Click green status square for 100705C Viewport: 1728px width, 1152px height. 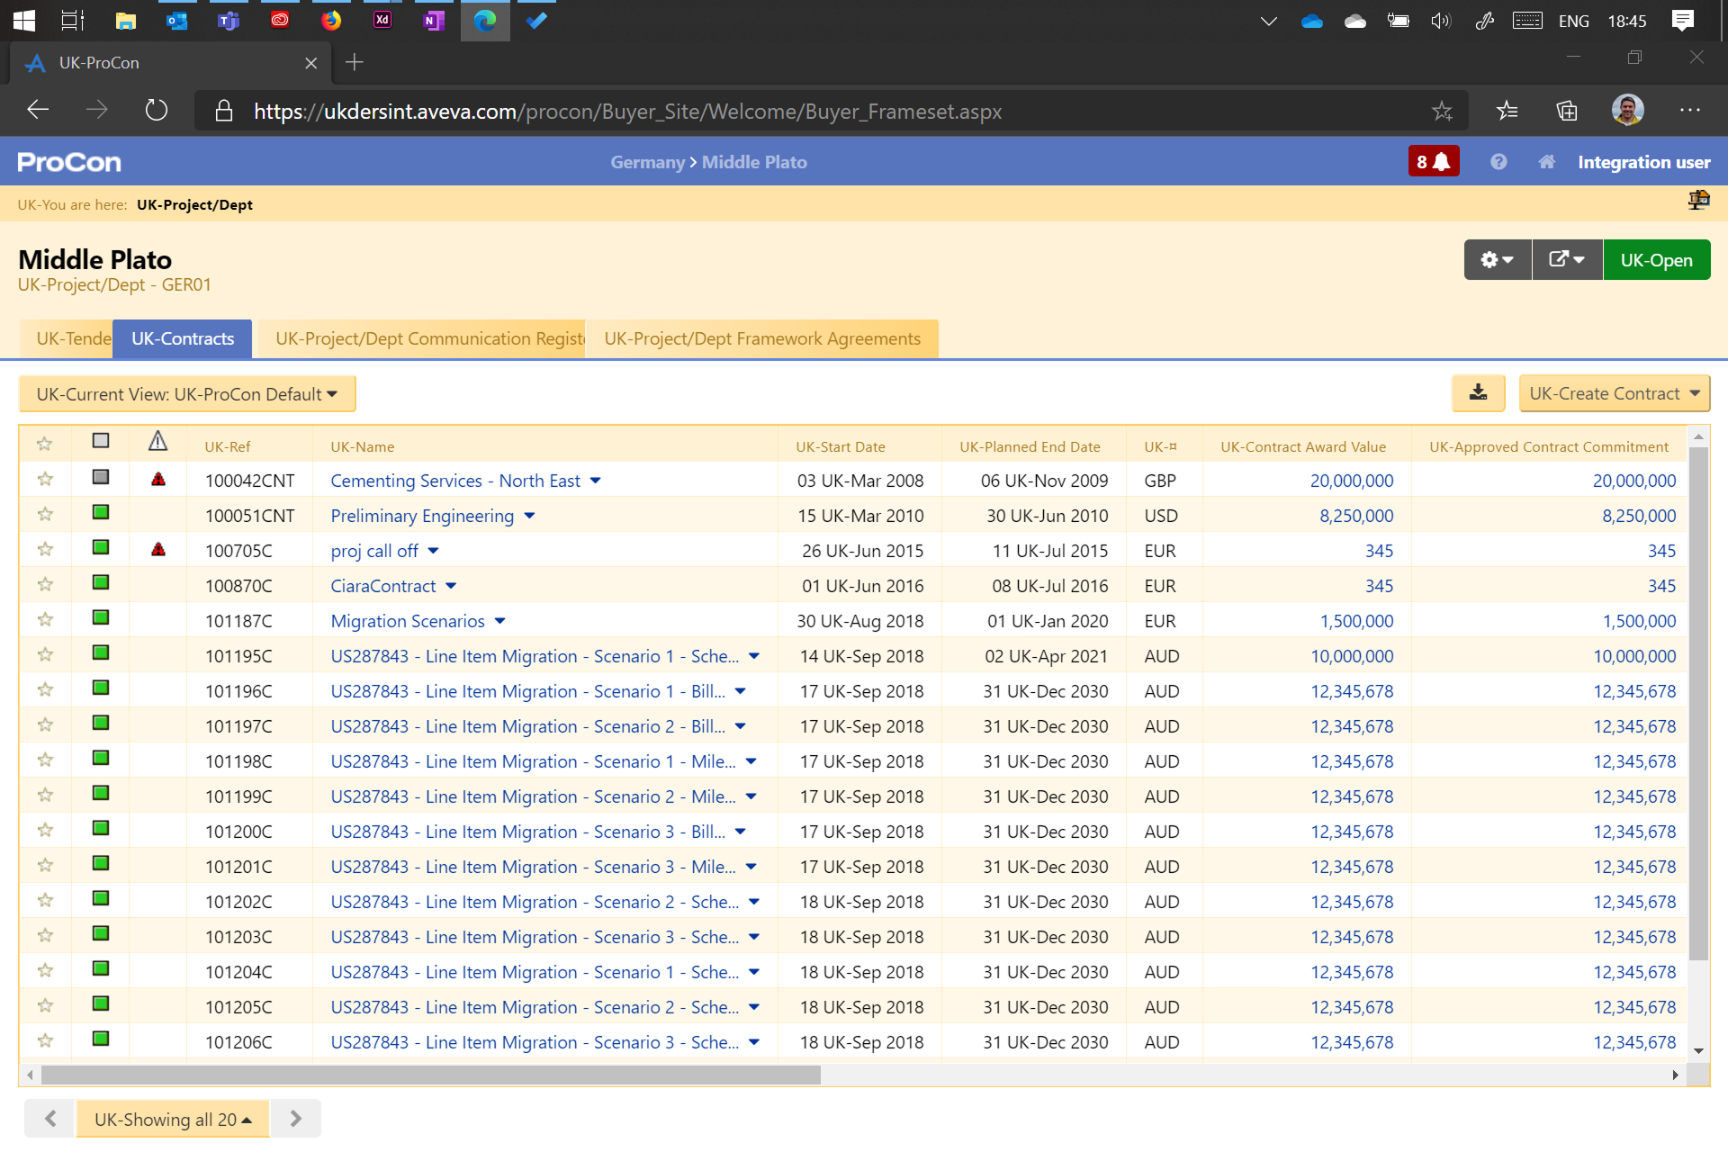click(x=101, y=548)
